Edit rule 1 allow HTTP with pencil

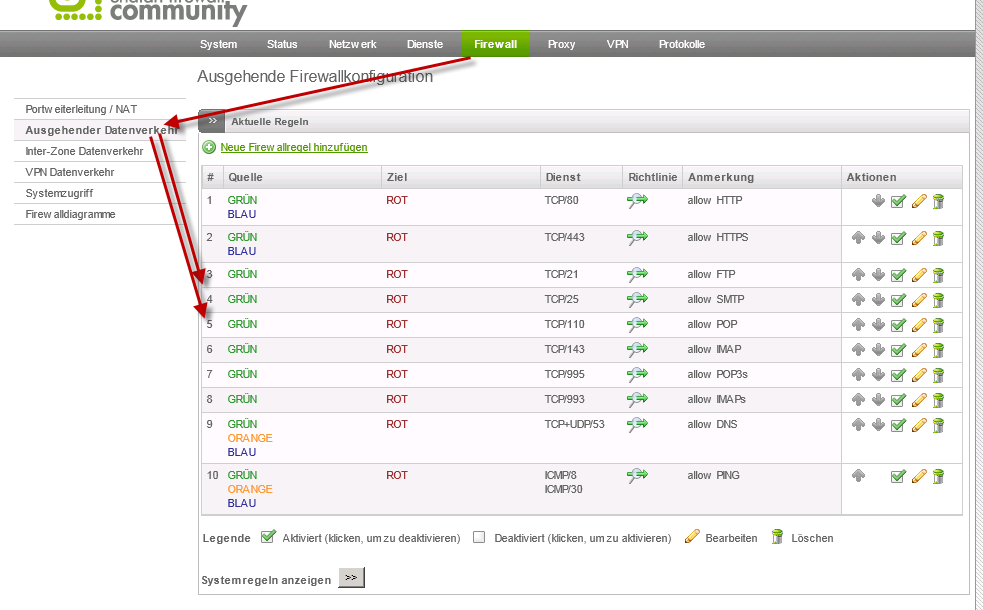[918, 201]
